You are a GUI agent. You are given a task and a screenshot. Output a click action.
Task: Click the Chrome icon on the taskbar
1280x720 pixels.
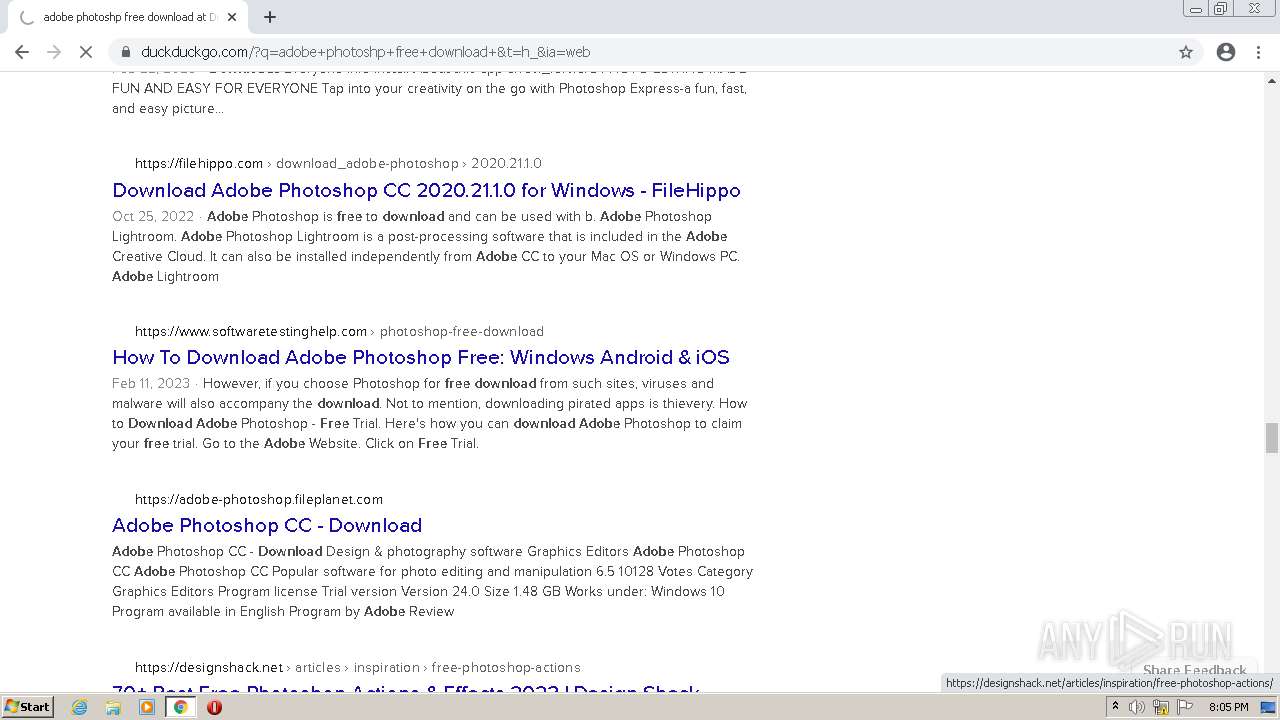(180, 707)
